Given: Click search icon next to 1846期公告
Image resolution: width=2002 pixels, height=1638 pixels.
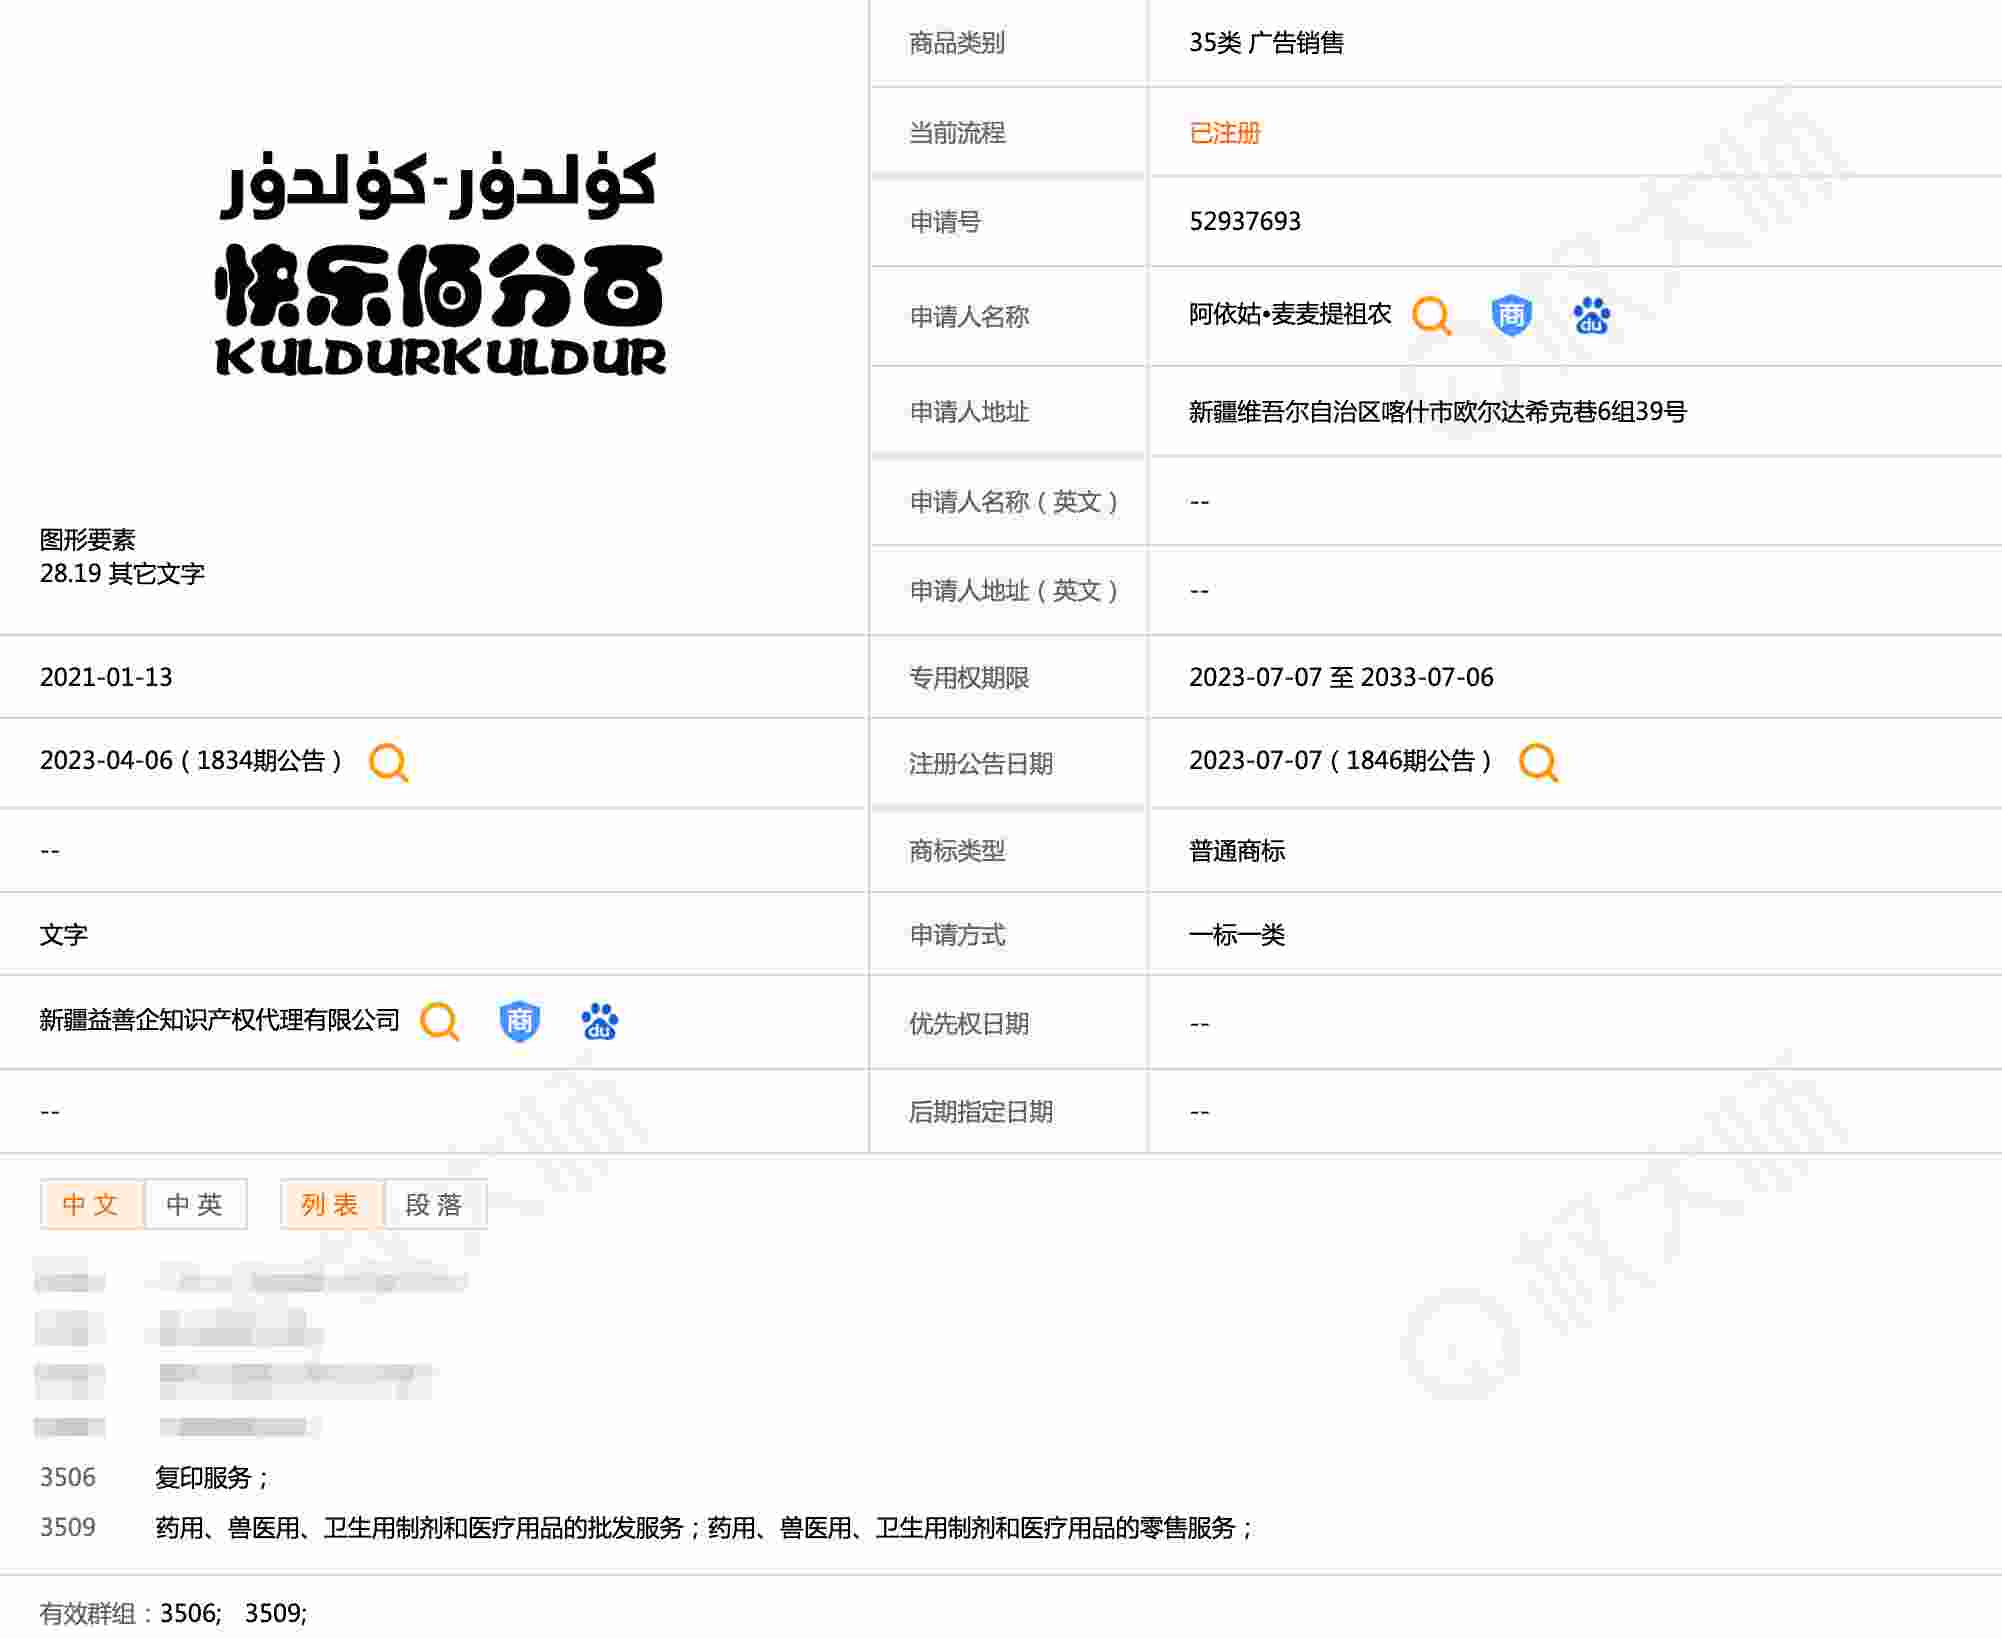Looking at the screenshot, I should point(1538,762).
